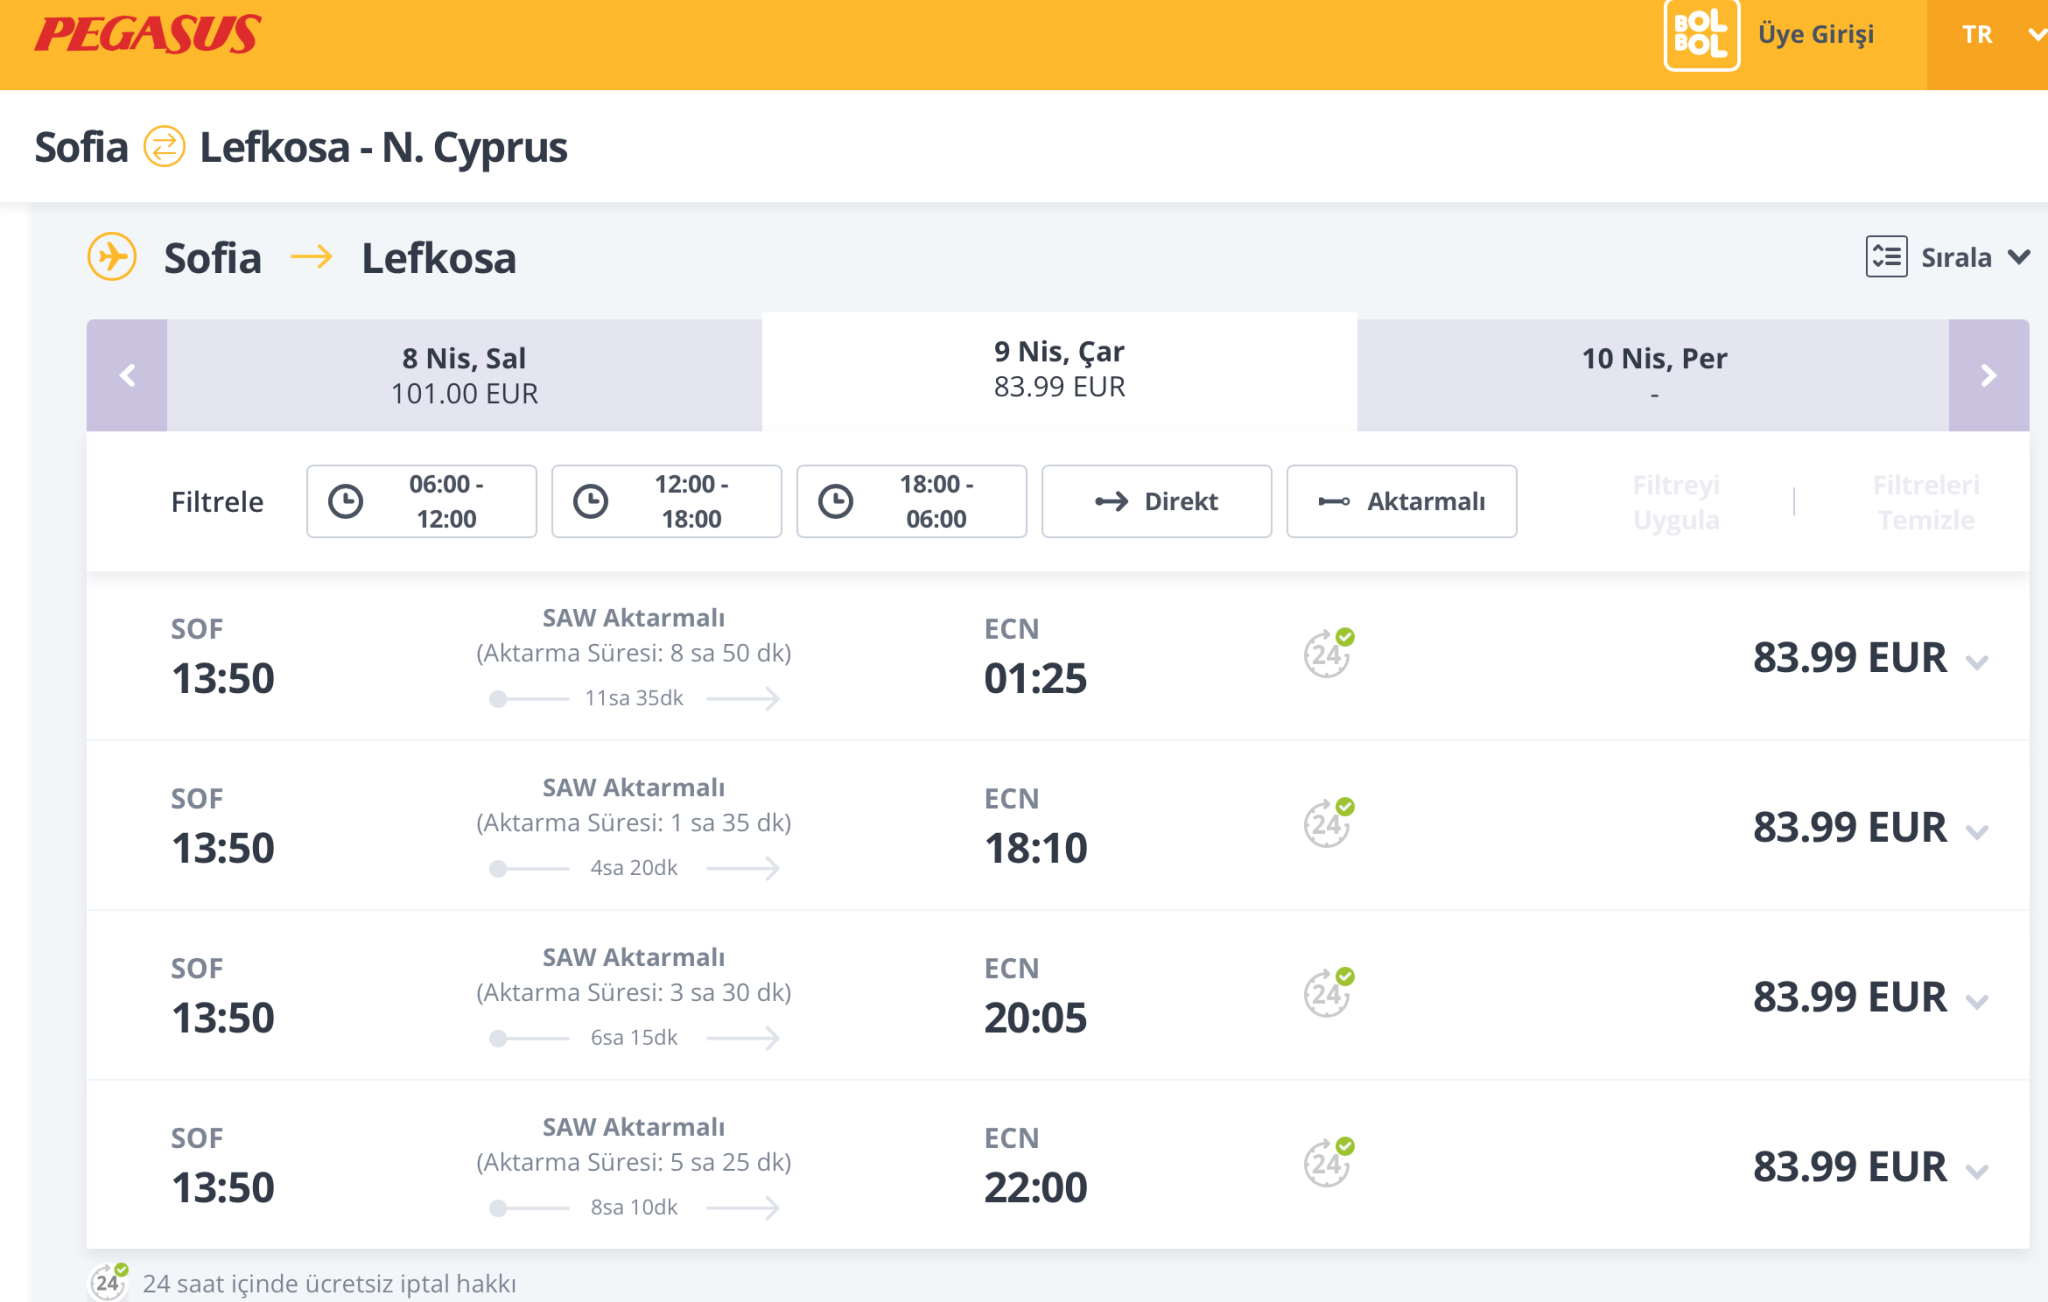The height and width of the screenshot is (1302, 2048).
Task: Go to next dates with right arrow
Action: pos(1988,376)
